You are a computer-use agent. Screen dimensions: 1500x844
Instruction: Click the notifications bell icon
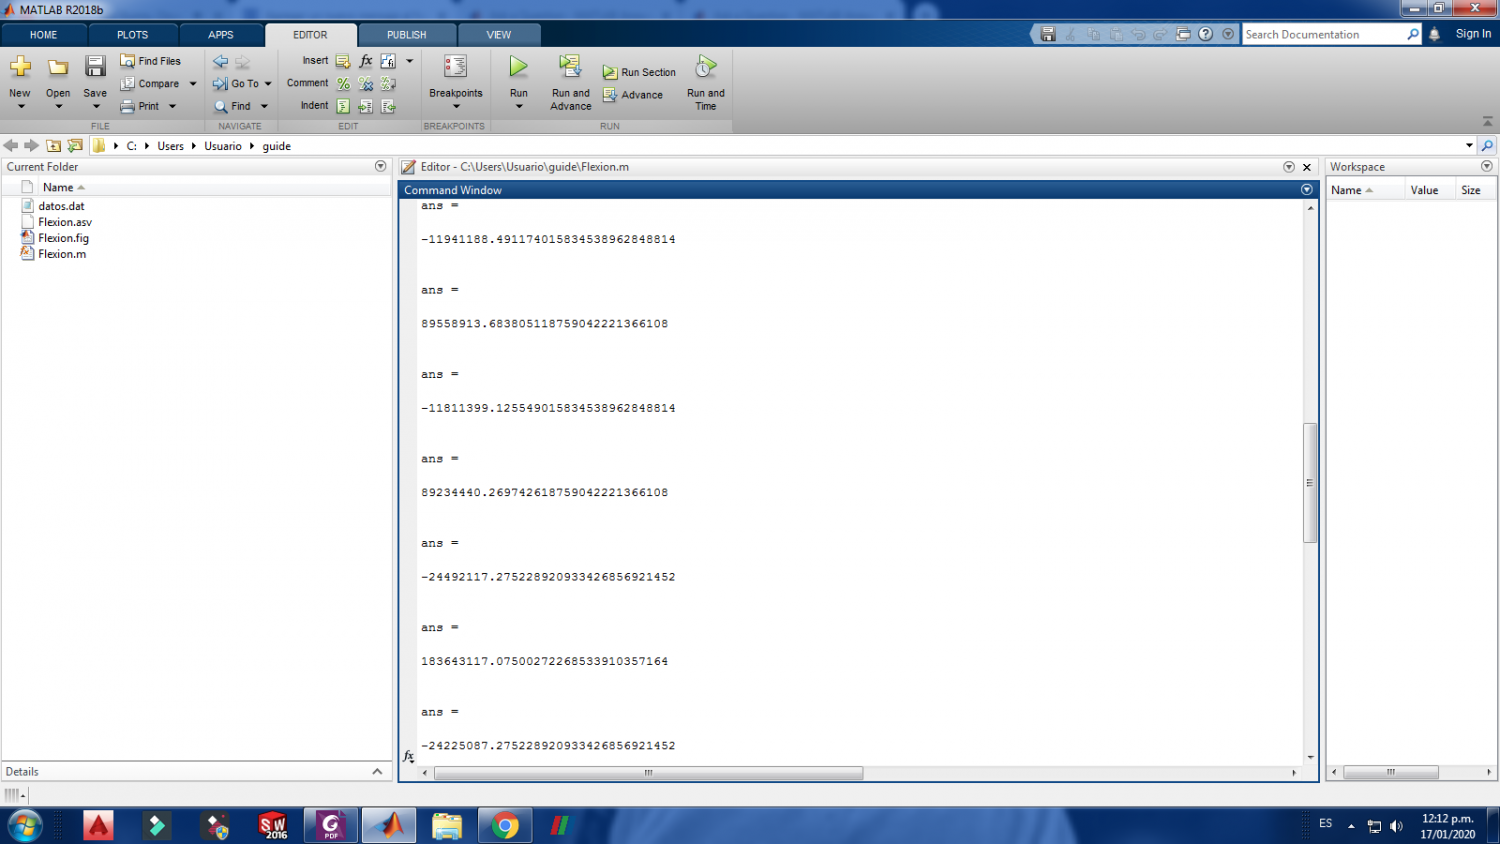point(1434,34)
